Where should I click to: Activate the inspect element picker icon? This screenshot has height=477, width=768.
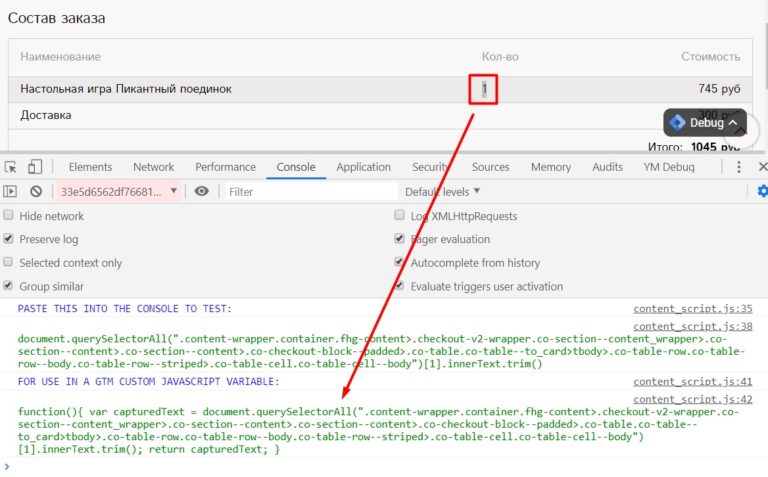tap(10, 167)
